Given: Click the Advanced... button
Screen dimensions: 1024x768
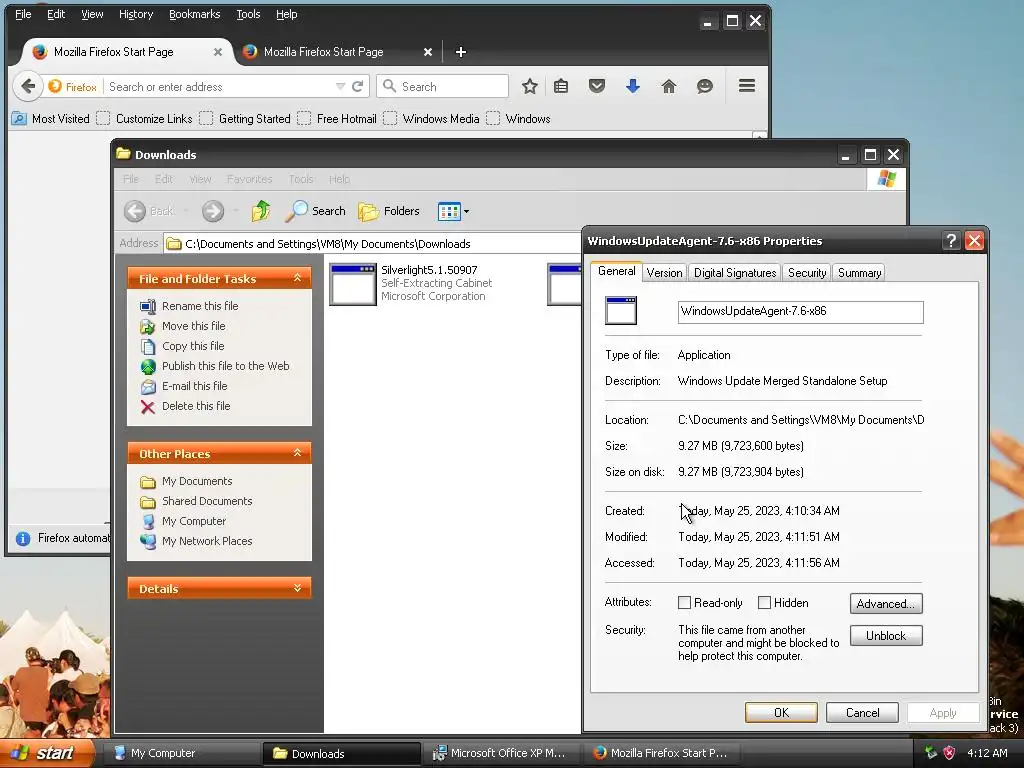Looking at the screenshot, I should [886, 603].
